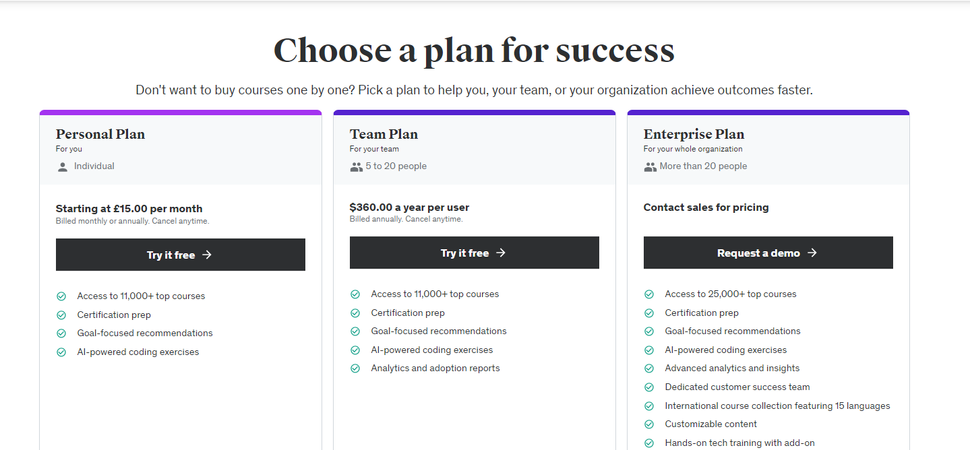970x450 pixels.
Task: Click checkmark icon beside Personal Plan Certification prep
Action: coord(61,315)
